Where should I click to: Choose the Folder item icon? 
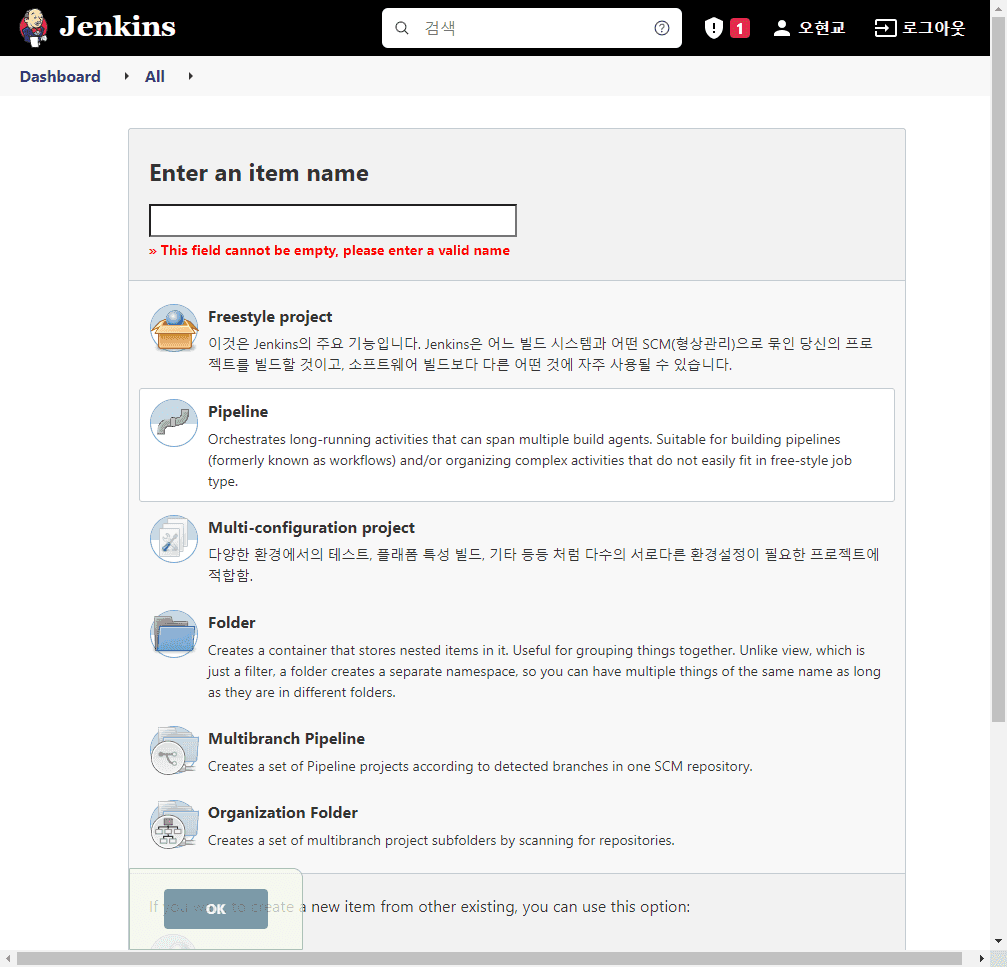tap(174, 634)
